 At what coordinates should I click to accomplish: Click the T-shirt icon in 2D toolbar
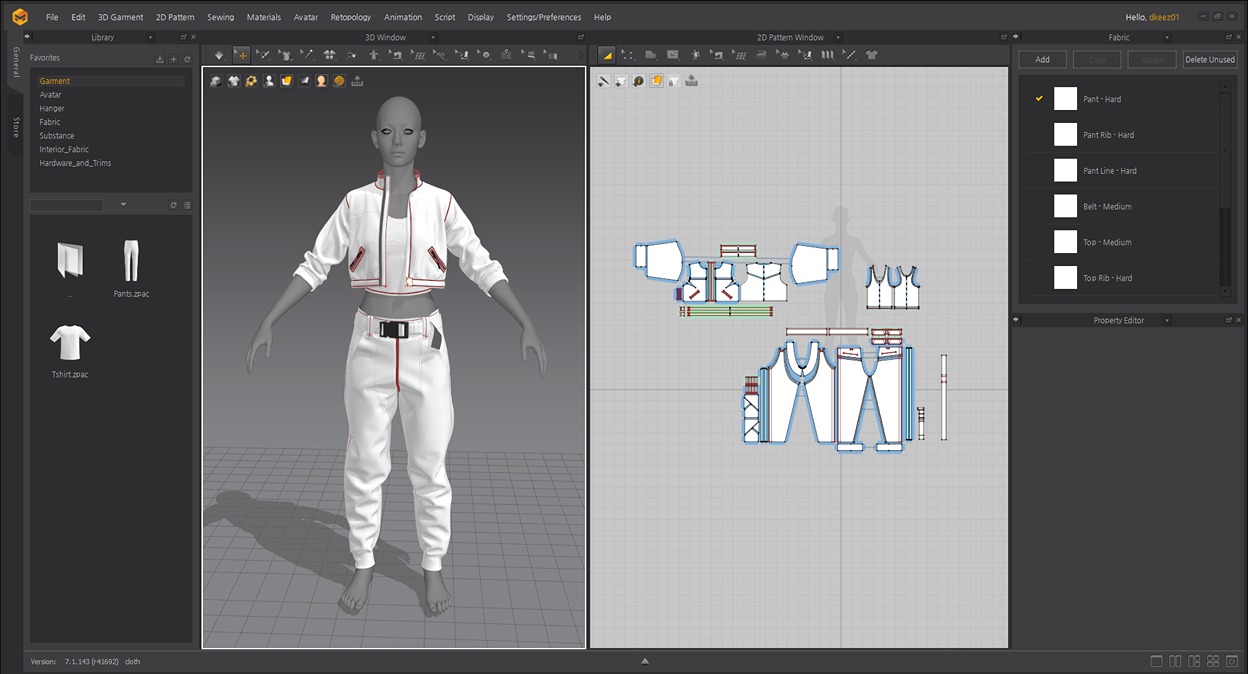871,55
